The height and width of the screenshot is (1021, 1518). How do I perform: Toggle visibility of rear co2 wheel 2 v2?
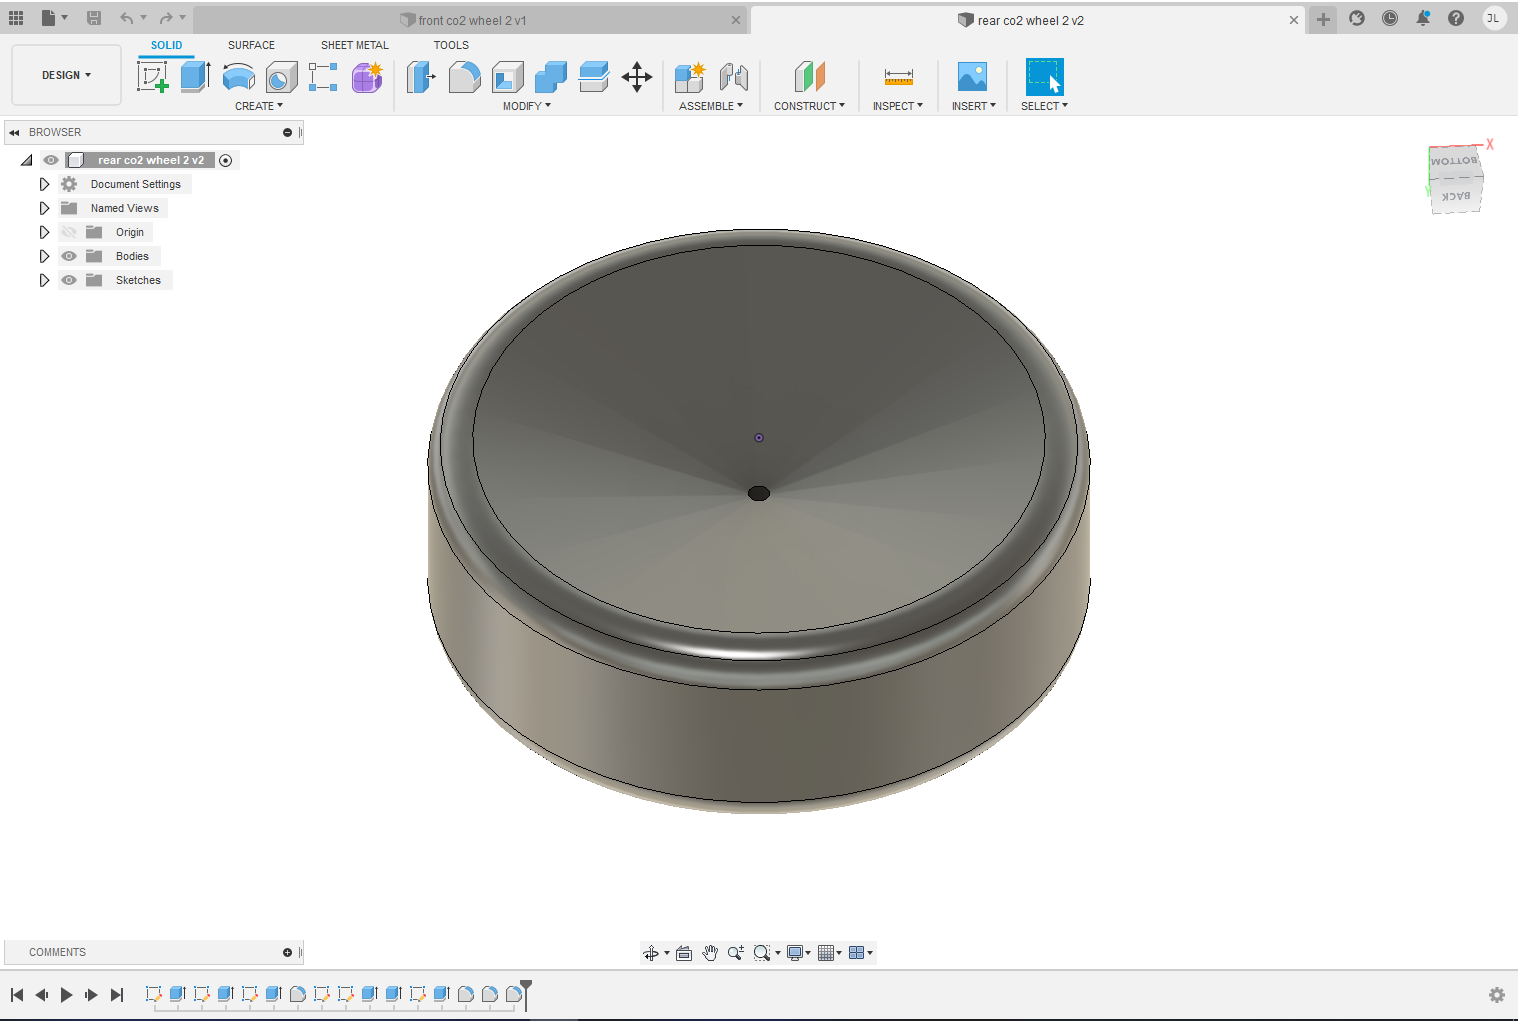[51, 160]
